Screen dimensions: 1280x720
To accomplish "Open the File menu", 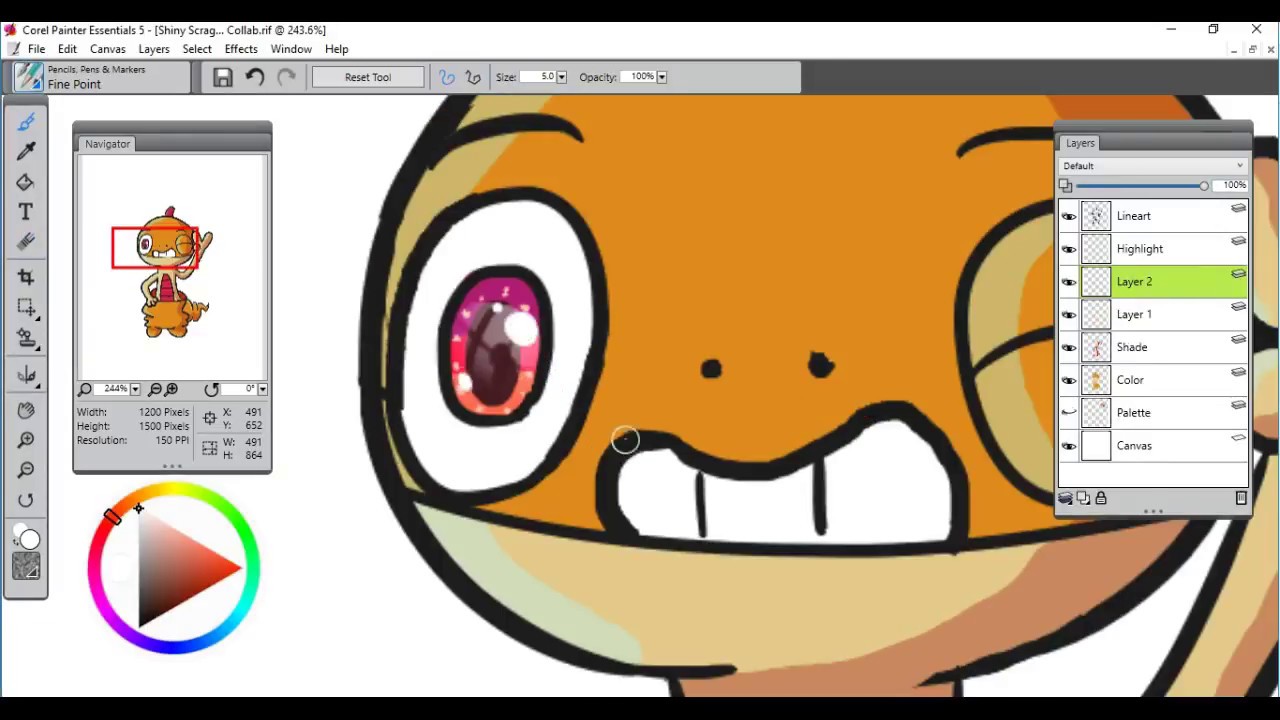I will click(36, 49).
